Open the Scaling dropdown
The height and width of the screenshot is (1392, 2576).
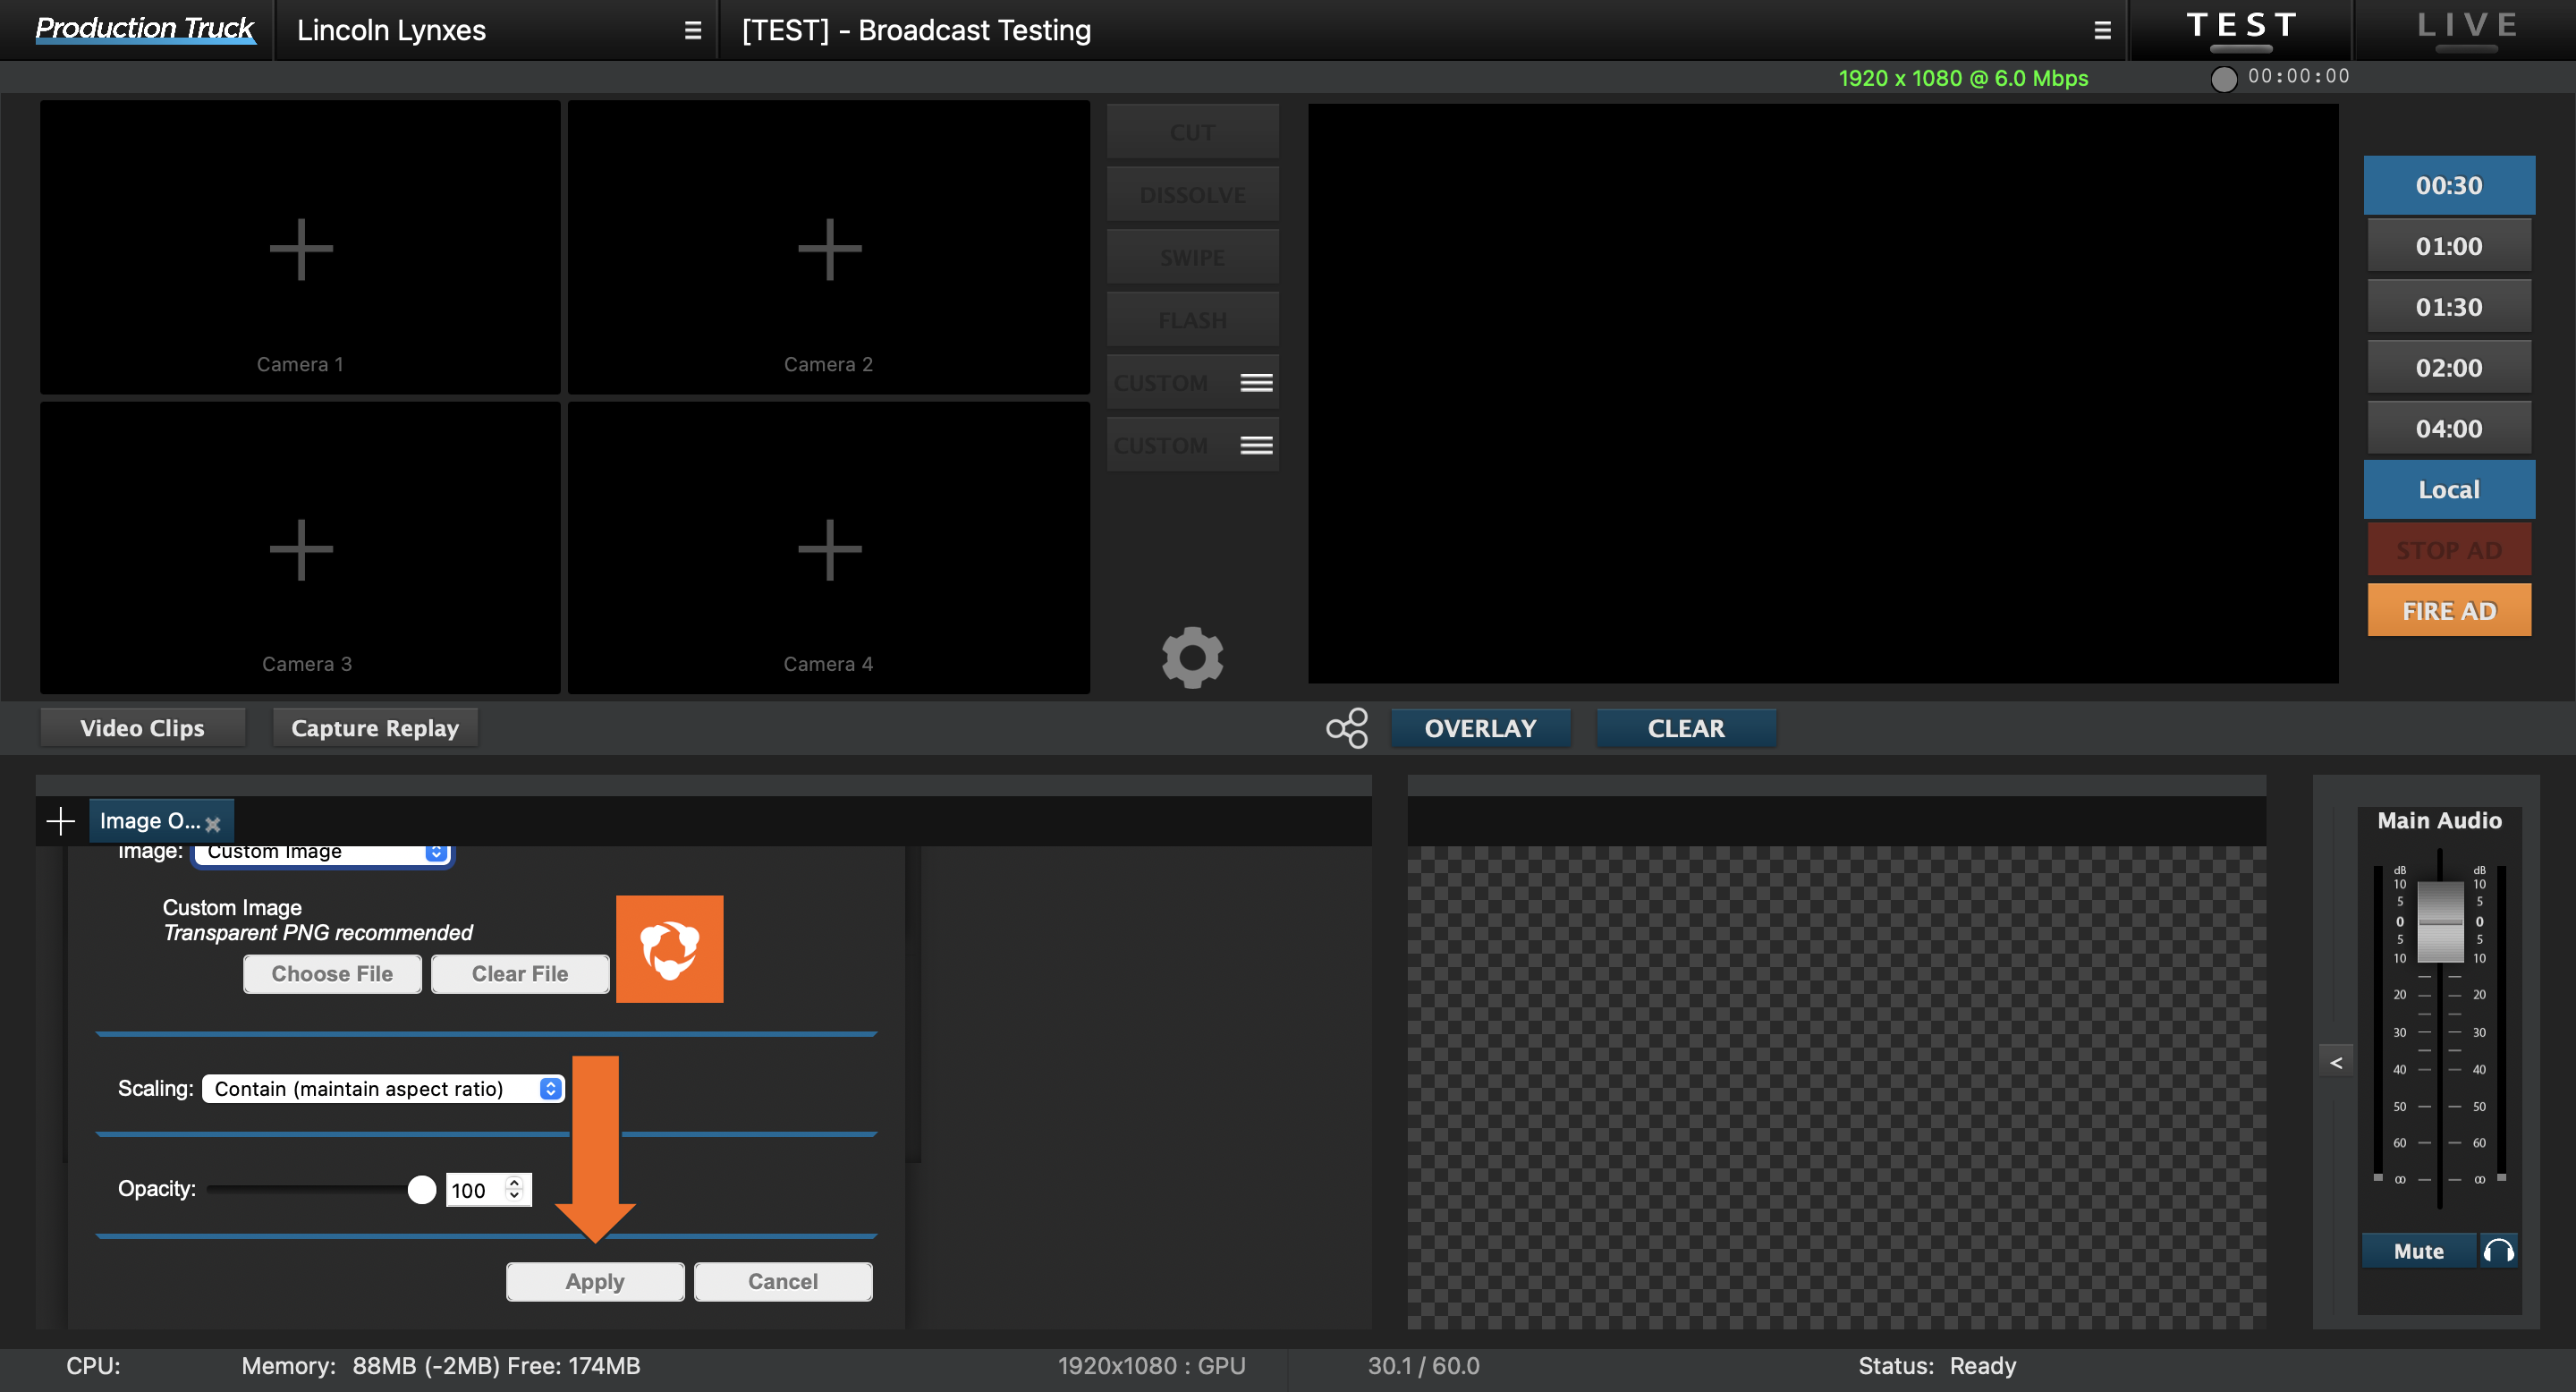click(383, 1088)
